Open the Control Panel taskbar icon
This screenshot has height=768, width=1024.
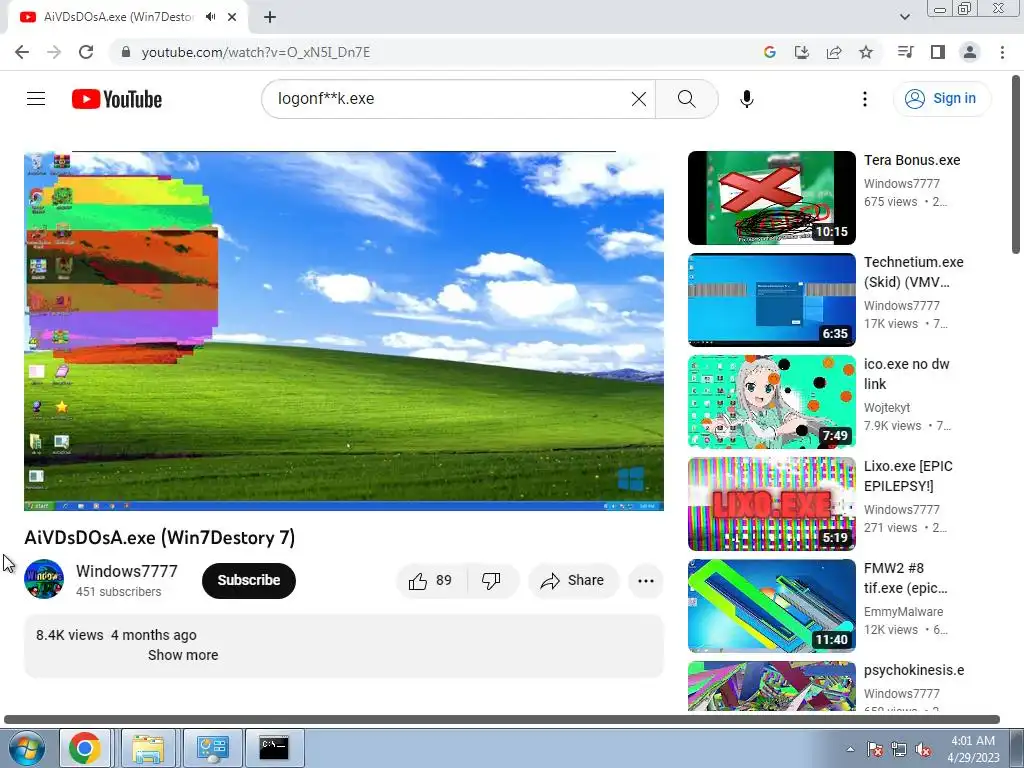tap(212, 748)
